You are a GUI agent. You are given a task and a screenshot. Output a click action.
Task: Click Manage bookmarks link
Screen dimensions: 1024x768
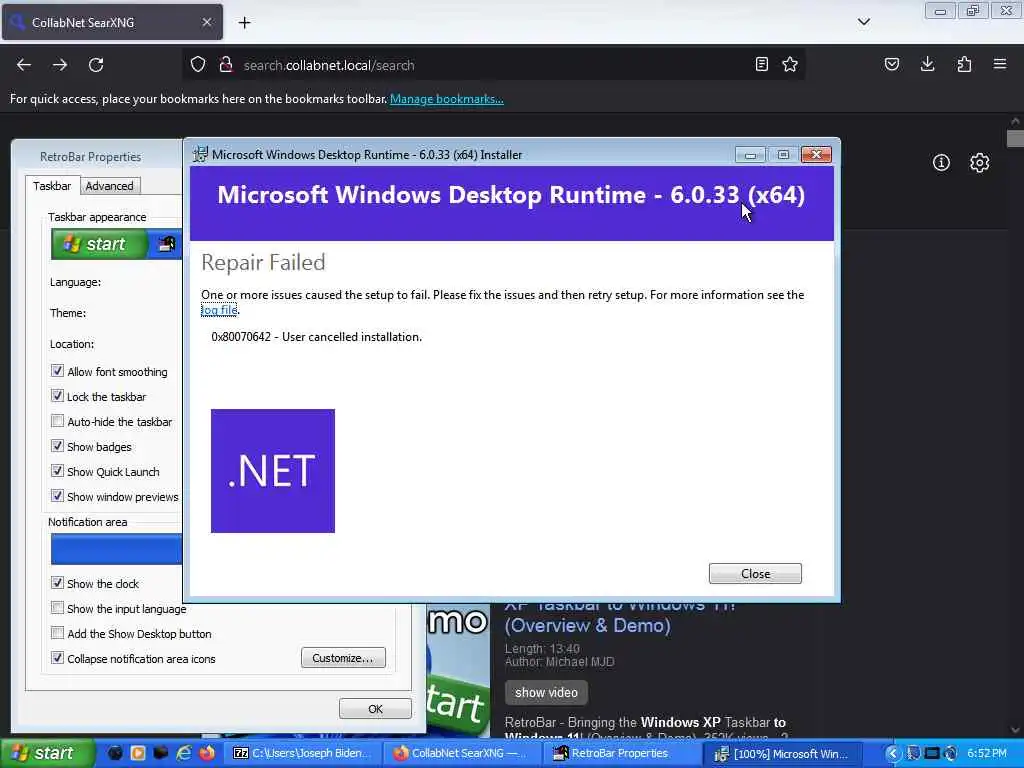447,99
